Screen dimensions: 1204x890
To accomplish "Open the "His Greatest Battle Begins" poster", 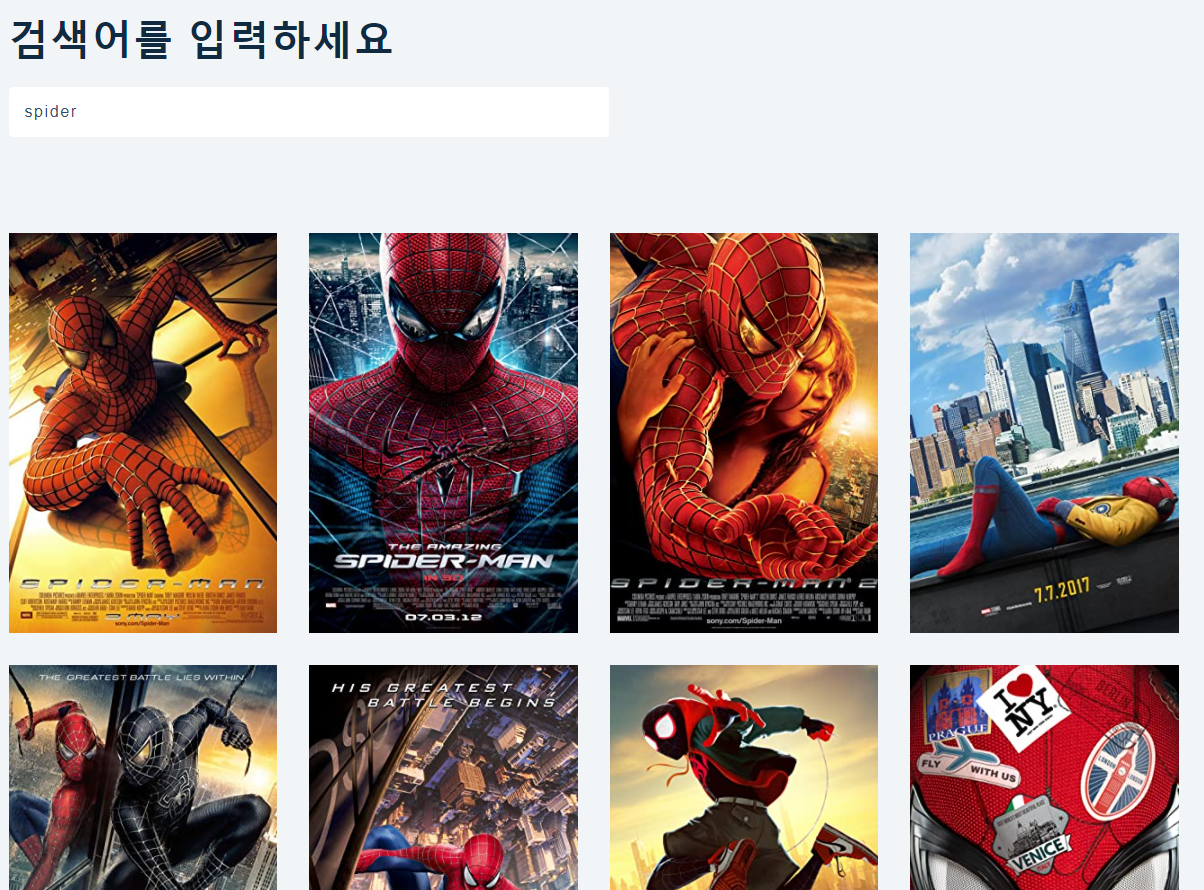I will pos(443,777).
